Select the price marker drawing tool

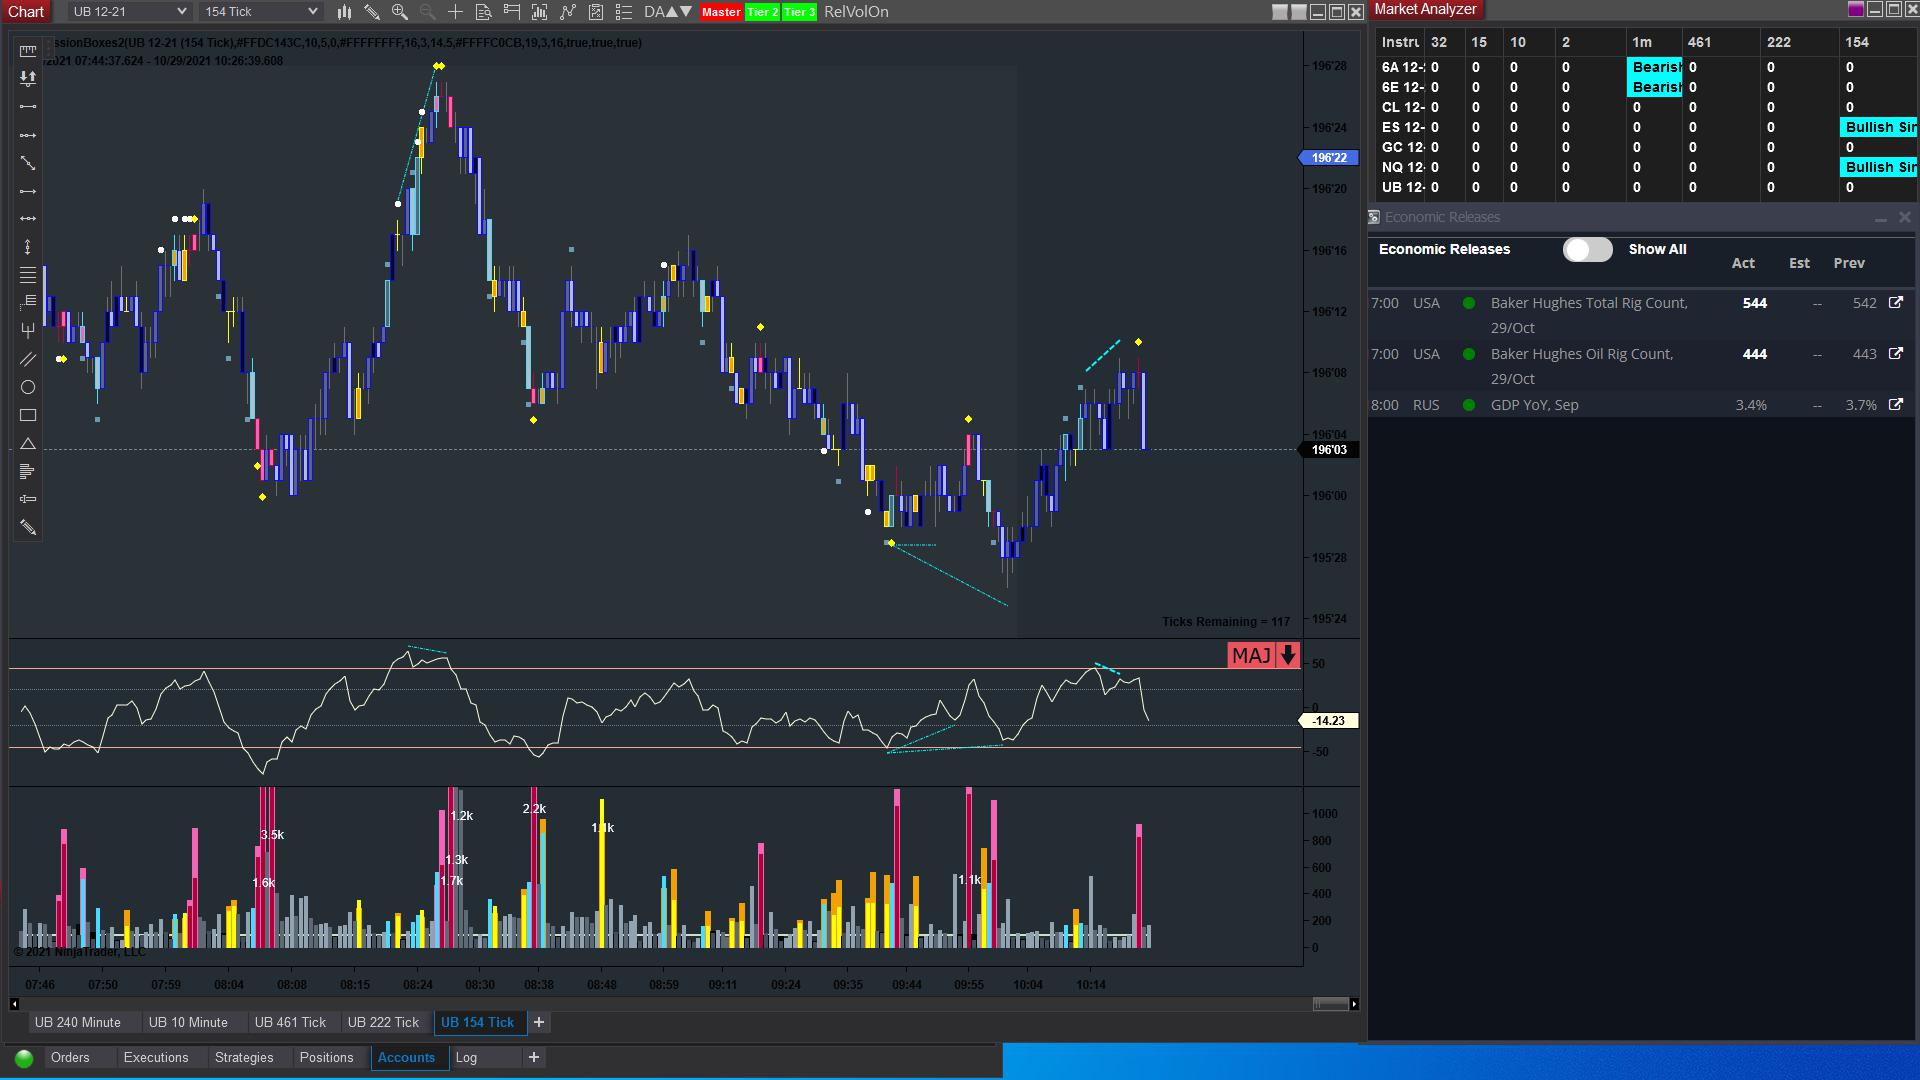pos(28,499)
